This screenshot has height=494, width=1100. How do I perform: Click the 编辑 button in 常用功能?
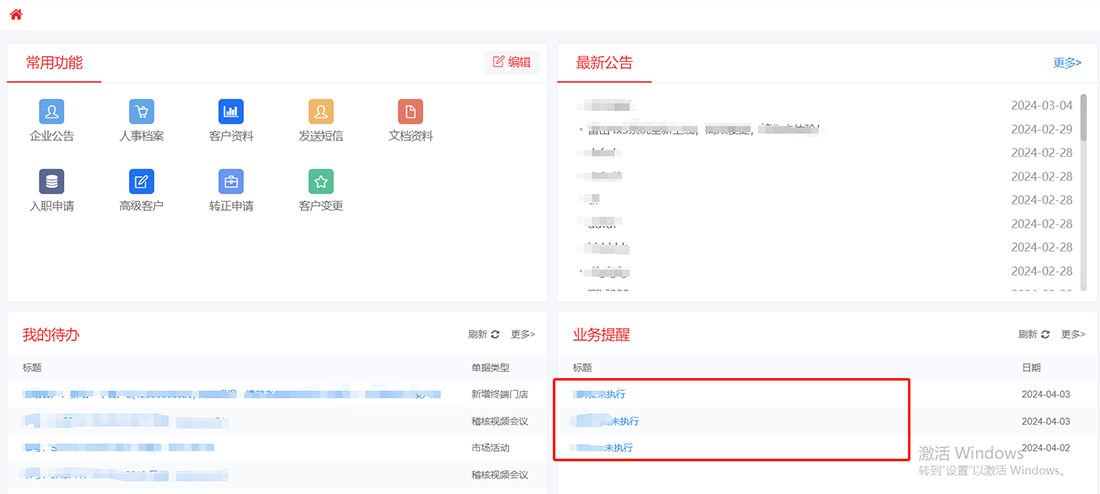click(511, 62)
